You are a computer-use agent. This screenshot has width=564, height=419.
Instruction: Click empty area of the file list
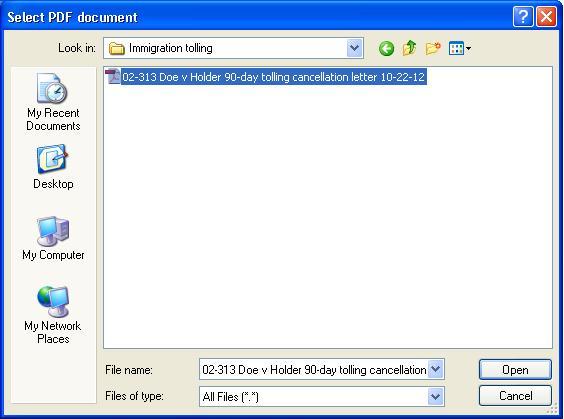[x=327, y=216]
